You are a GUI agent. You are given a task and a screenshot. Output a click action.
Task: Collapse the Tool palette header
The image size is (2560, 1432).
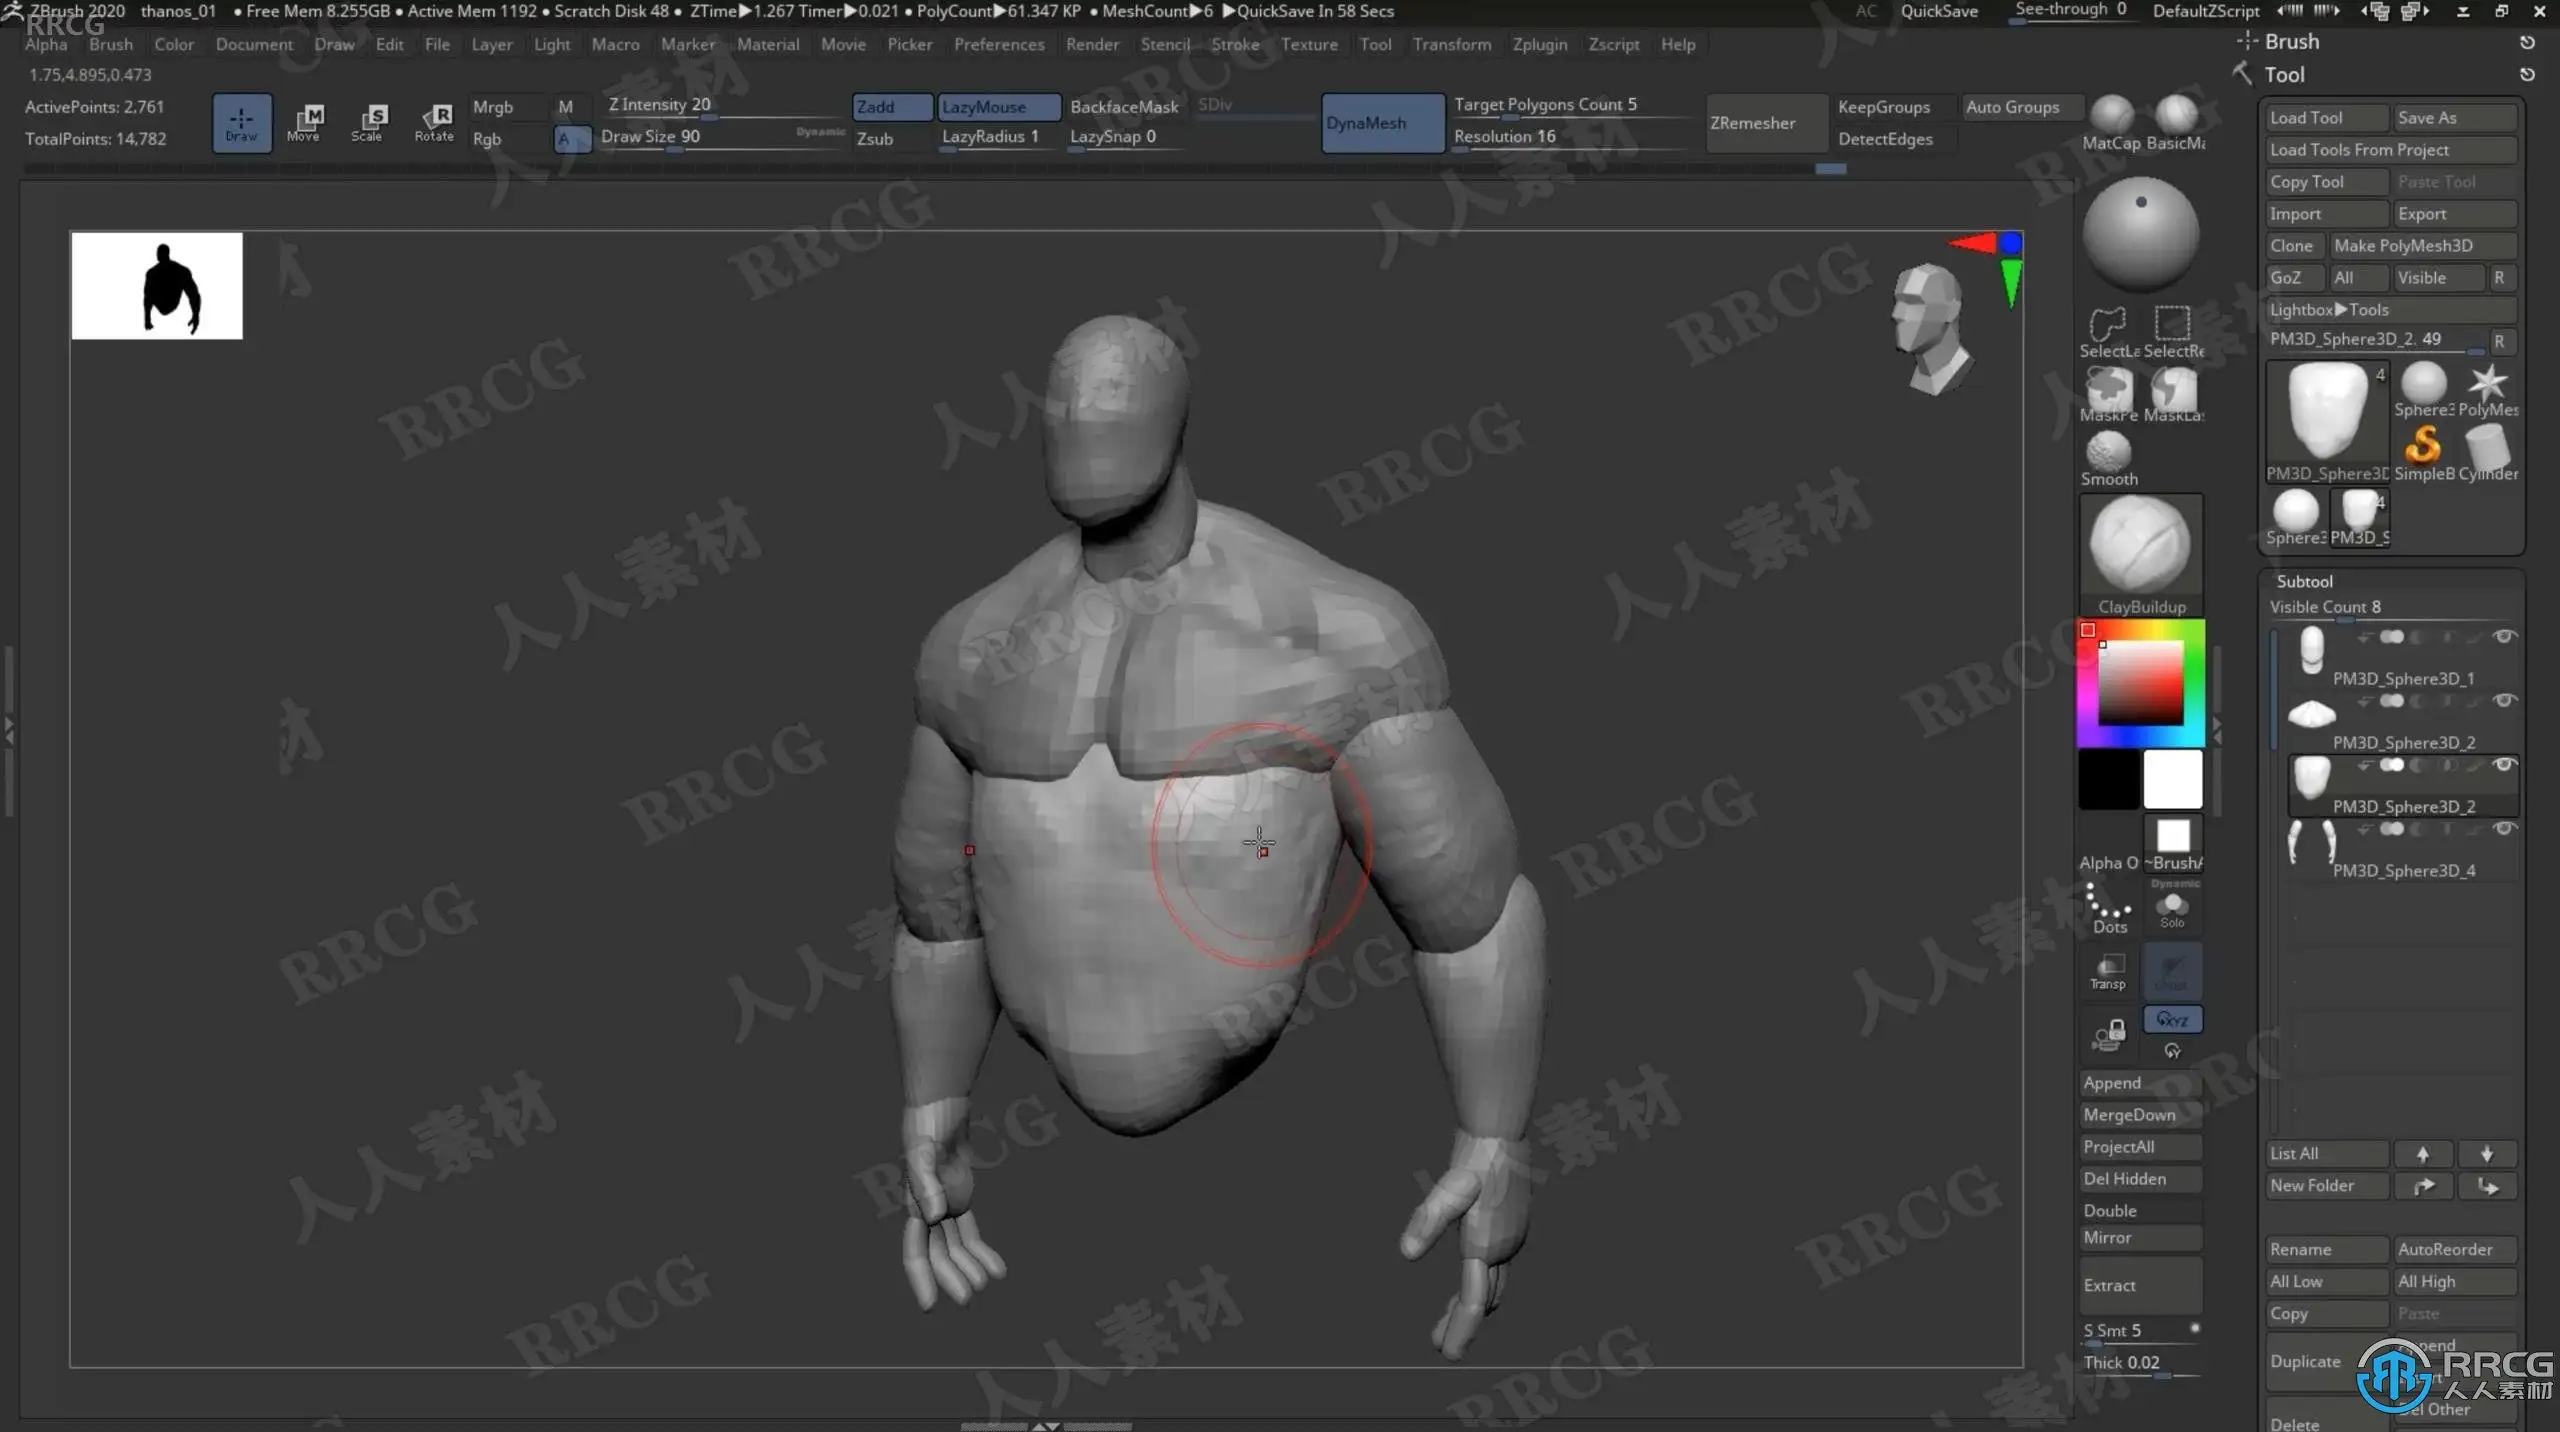(x=2284, y=75)
